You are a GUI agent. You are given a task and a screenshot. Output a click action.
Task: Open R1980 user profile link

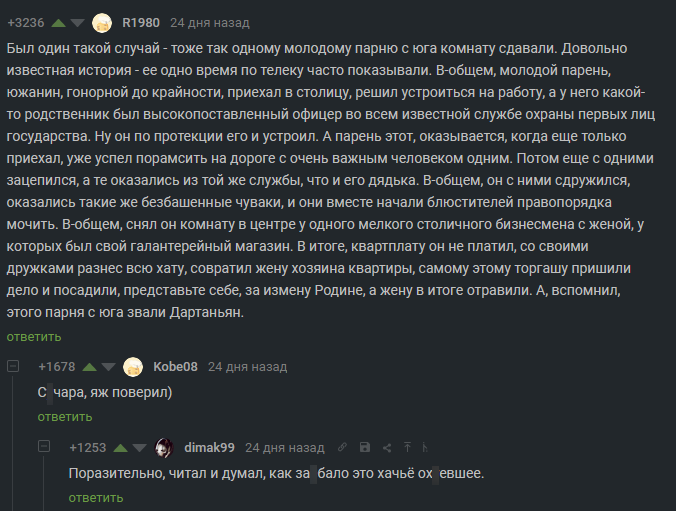pos(139,21)
